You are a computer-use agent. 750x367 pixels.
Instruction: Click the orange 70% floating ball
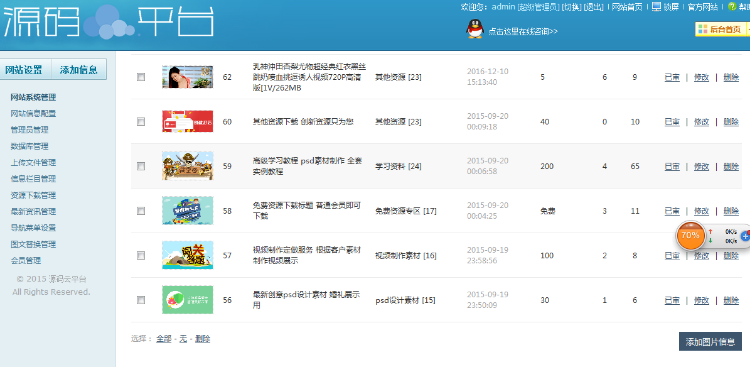tap(690, 235)
